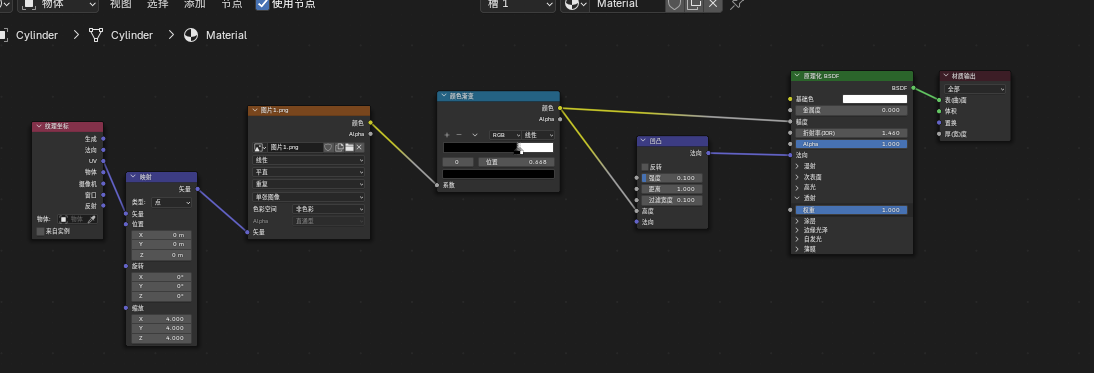The image size is (1094, 373).
Task: Click duplicate image icon in image node
Action: click(x=339, y=147)
